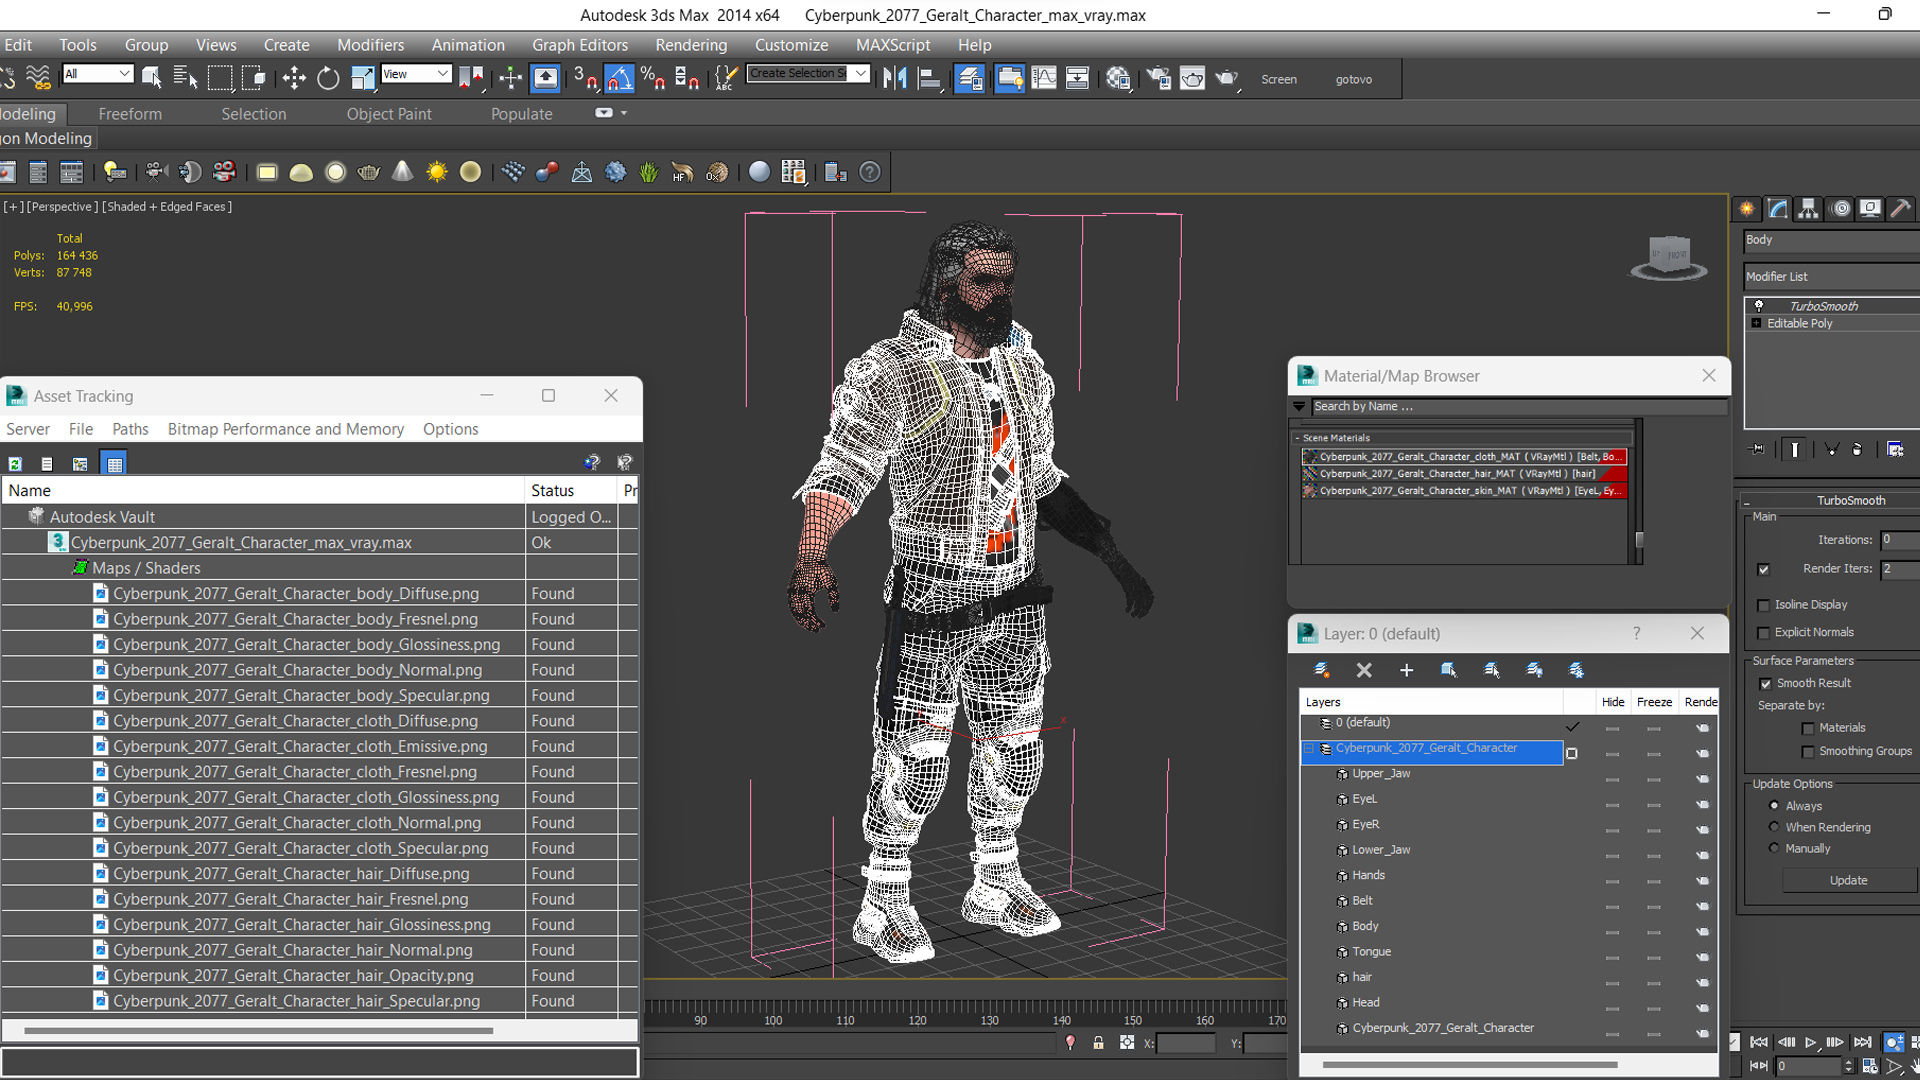1920x1080 pixels.
Task: Open Material Browser options arrow menu
Action: click(x=1299, y=406)
